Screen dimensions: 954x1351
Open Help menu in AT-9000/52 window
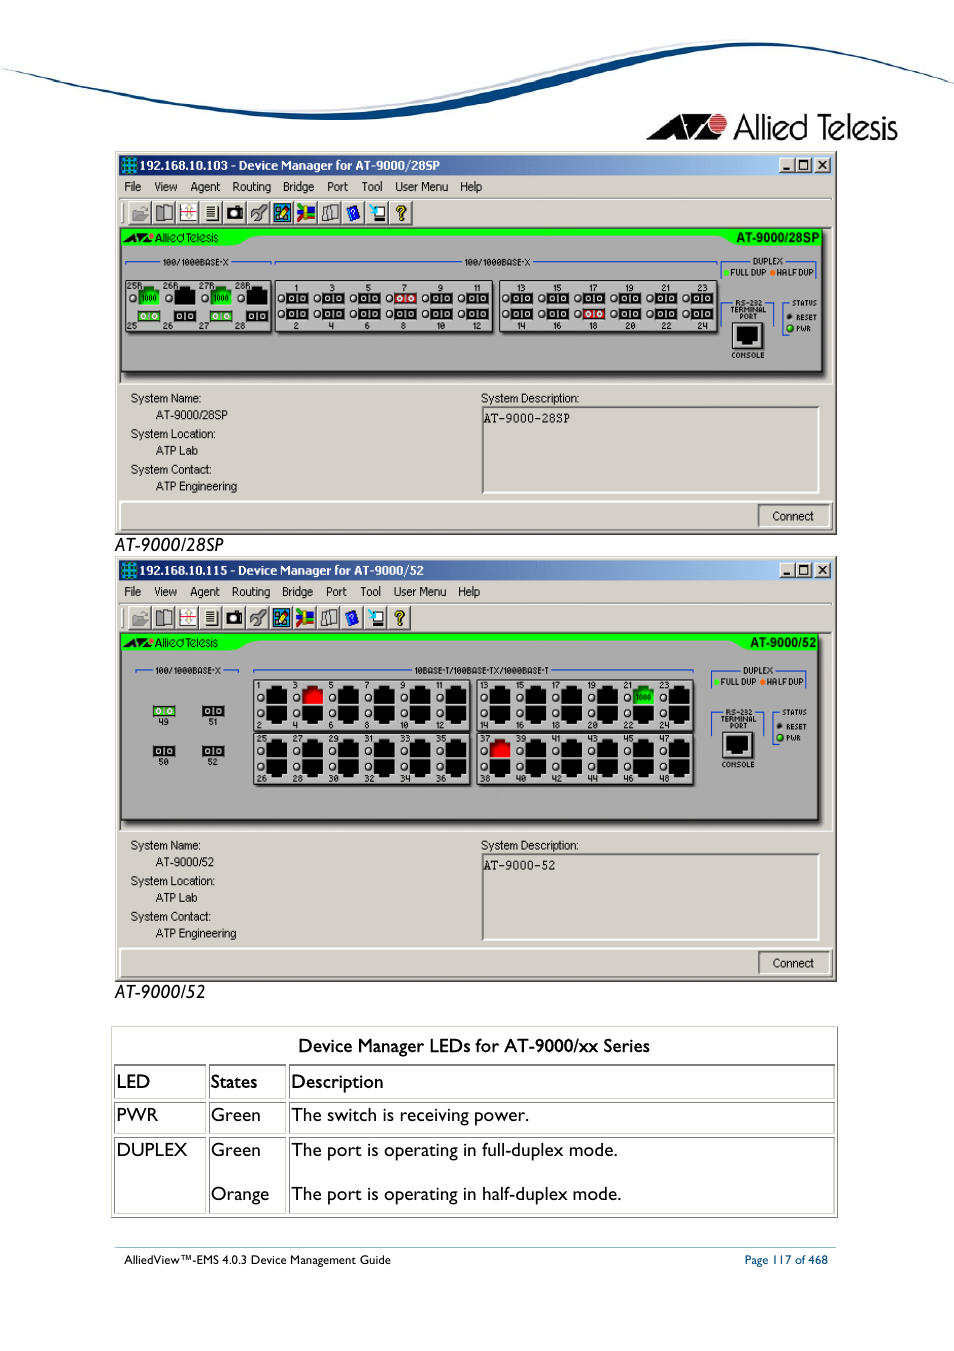(x=469, y=592)
